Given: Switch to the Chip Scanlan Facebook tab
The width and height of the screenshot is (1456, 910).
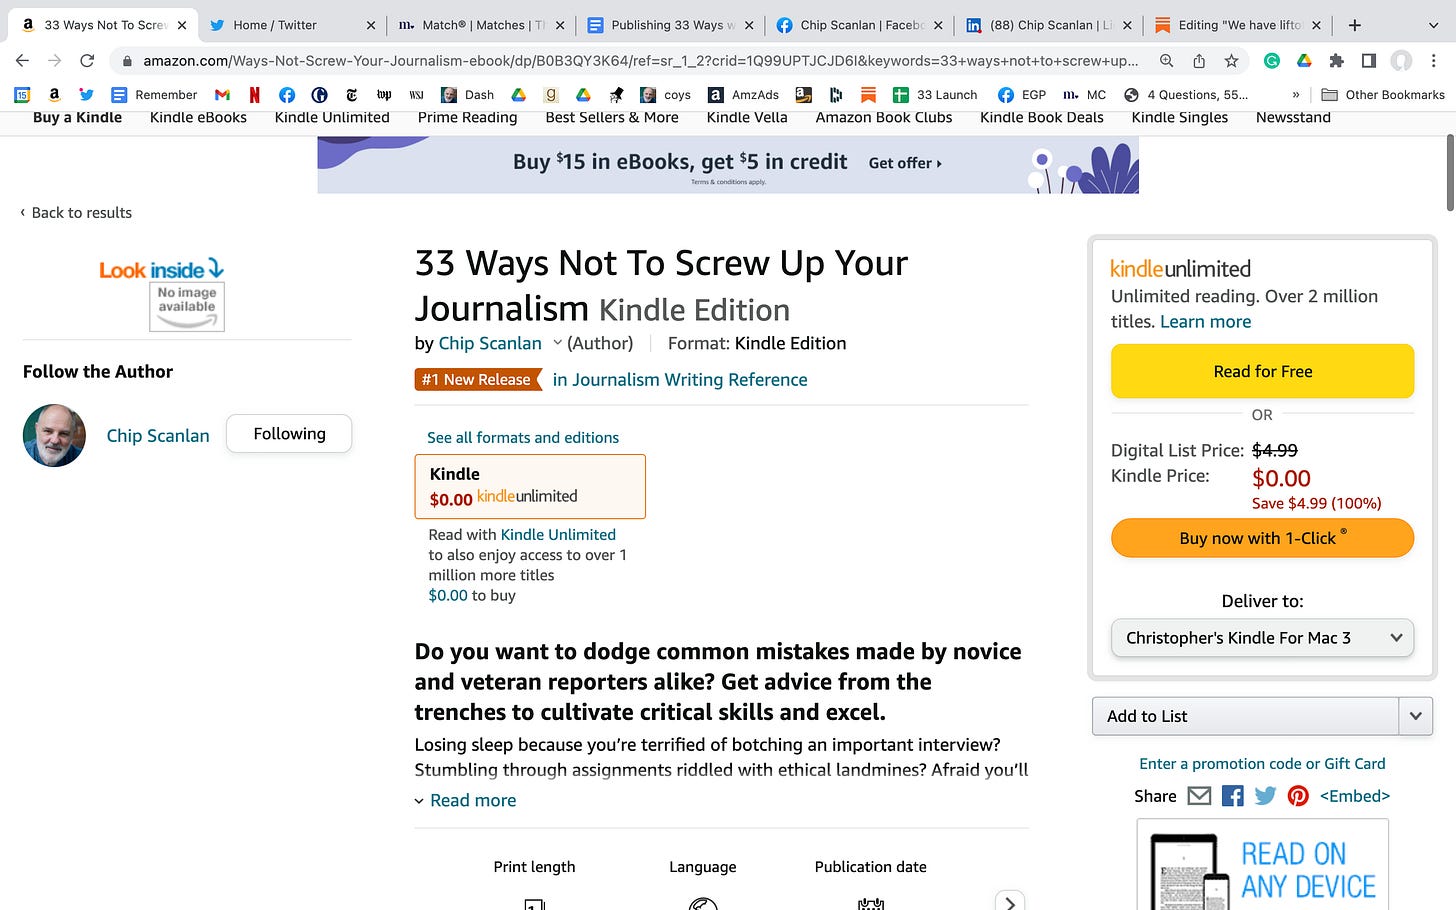Looking at the screenshot, I should (859, 25).
